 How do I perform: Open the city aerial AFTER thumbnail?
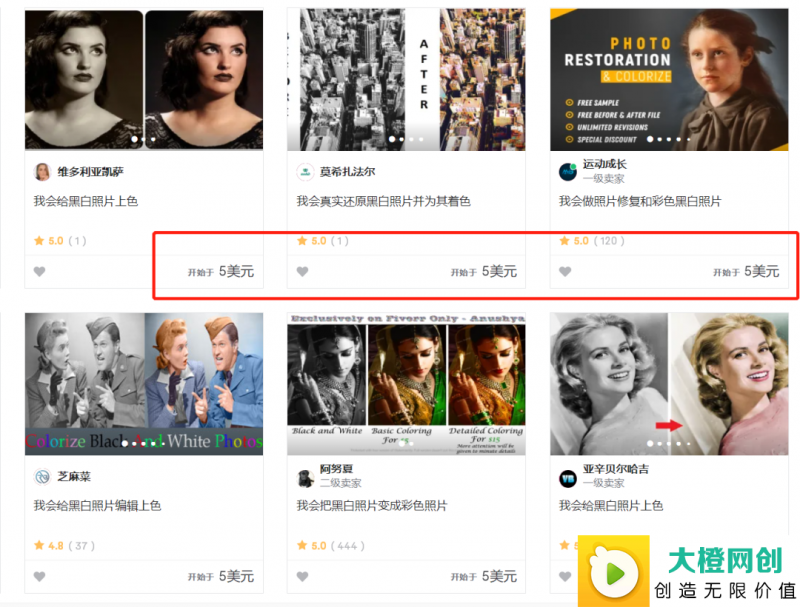pyautogui.click(x=406, y=80)
